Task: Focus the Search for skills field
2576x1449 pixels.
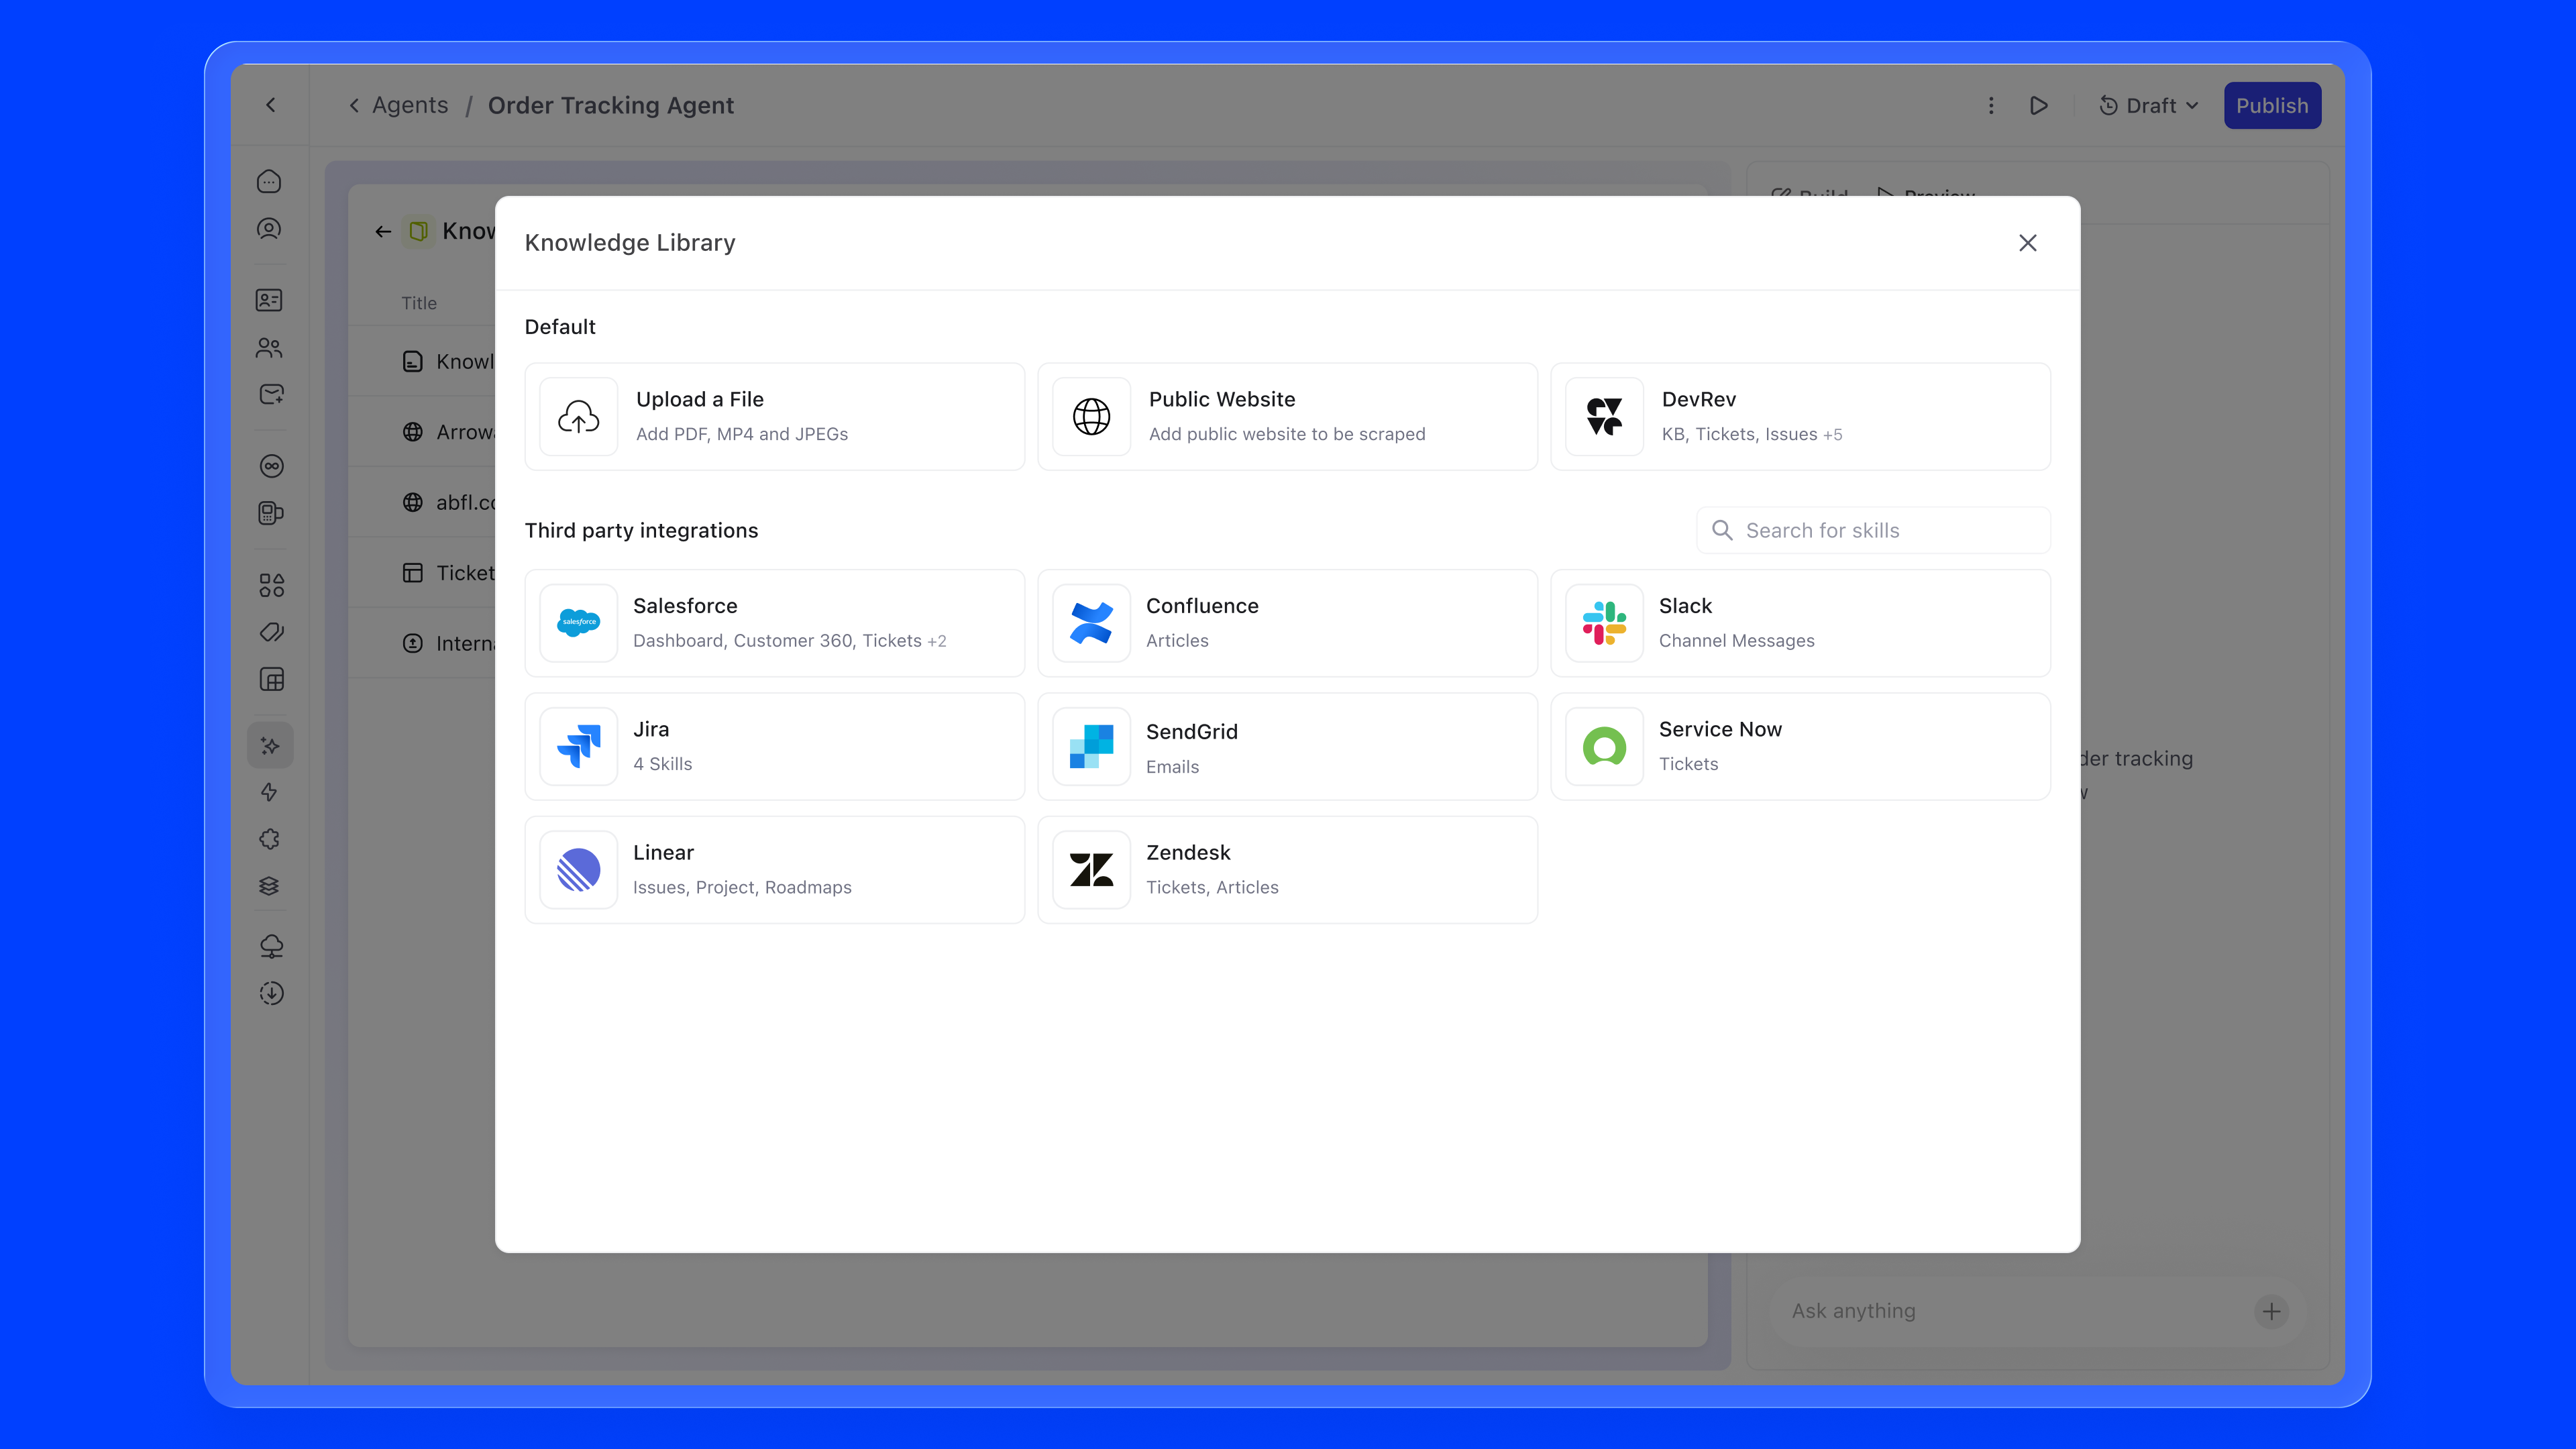Action: tap(1874, 530)
